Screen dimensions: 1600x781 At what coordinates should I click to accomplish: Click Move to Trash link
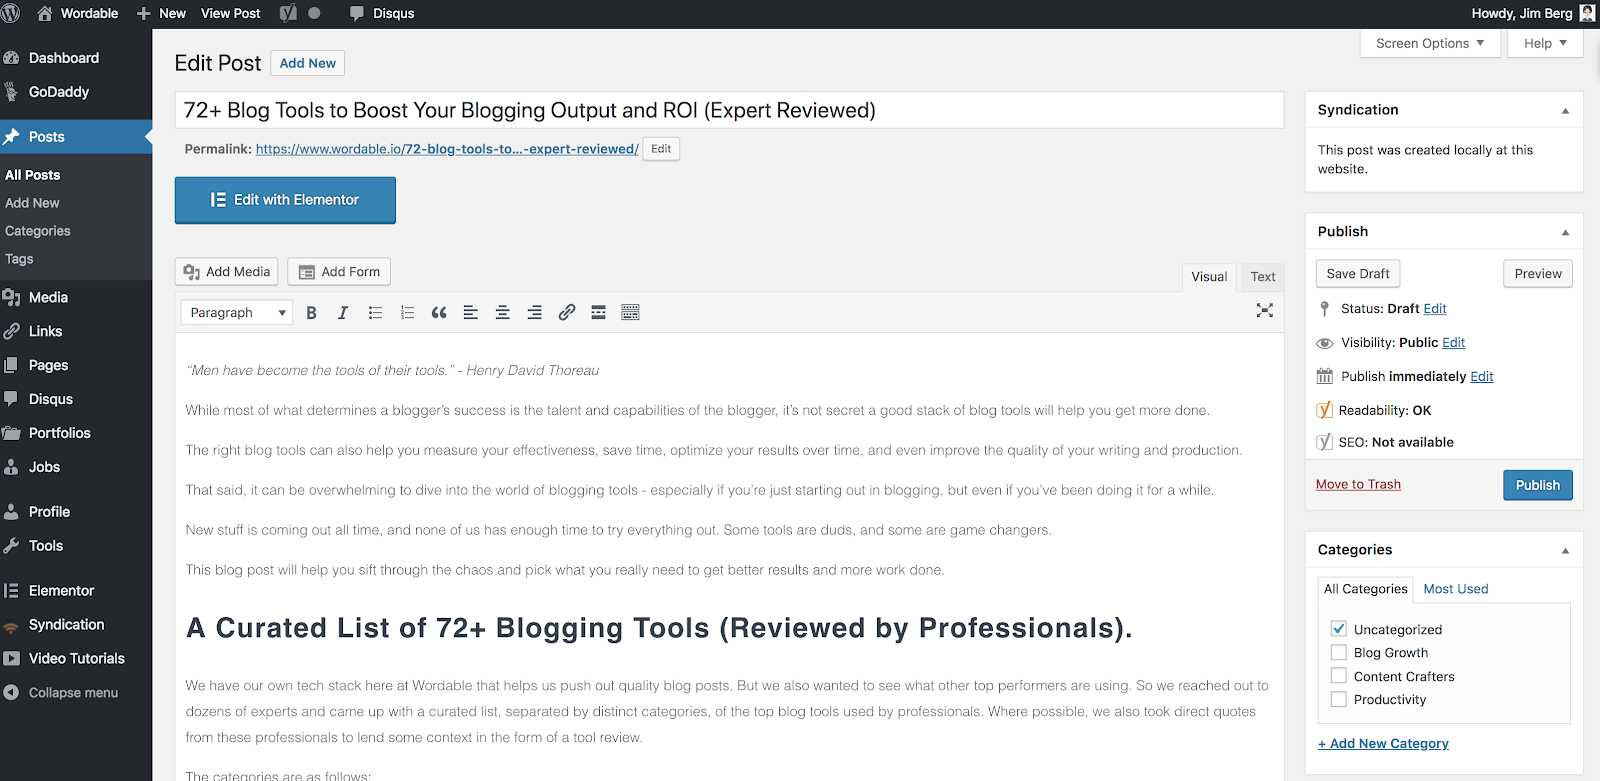tap(1358, 484)
